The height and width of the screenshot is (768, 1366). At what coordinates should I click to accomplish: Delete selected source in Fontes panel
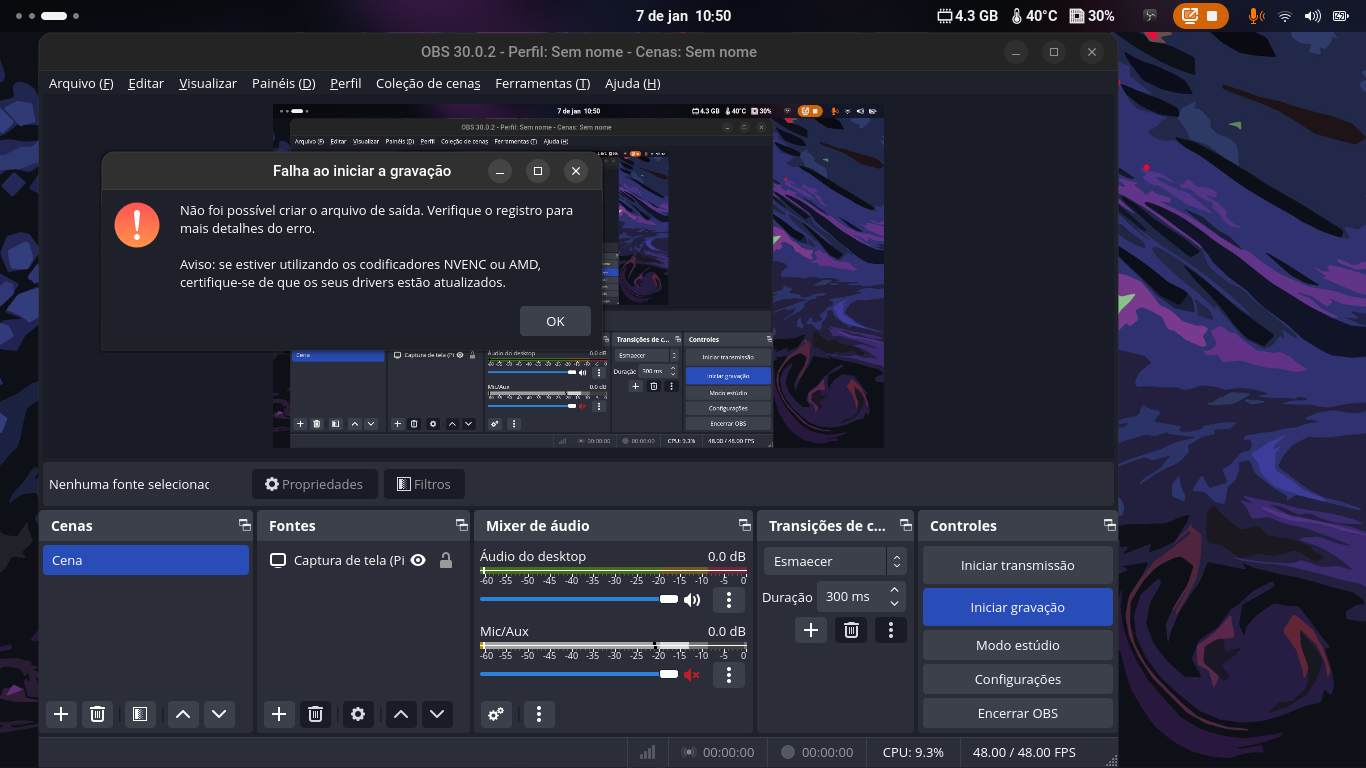pos(315,714)
